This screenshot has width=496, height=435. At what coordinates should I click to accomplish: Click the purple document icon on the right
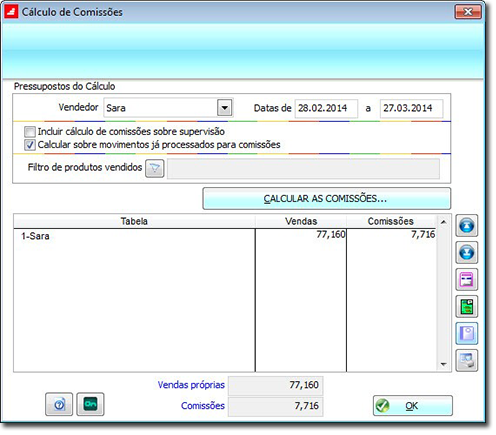coord(466,333)
